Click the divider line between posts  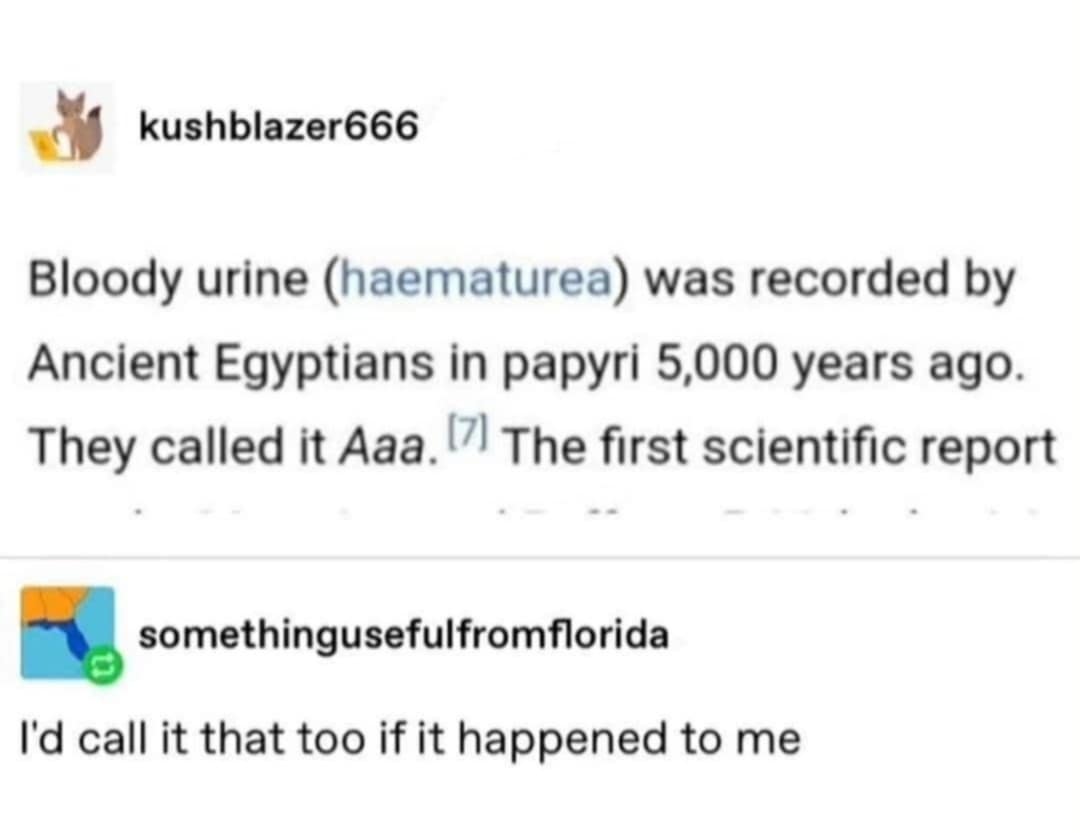(x=540, y=556)
